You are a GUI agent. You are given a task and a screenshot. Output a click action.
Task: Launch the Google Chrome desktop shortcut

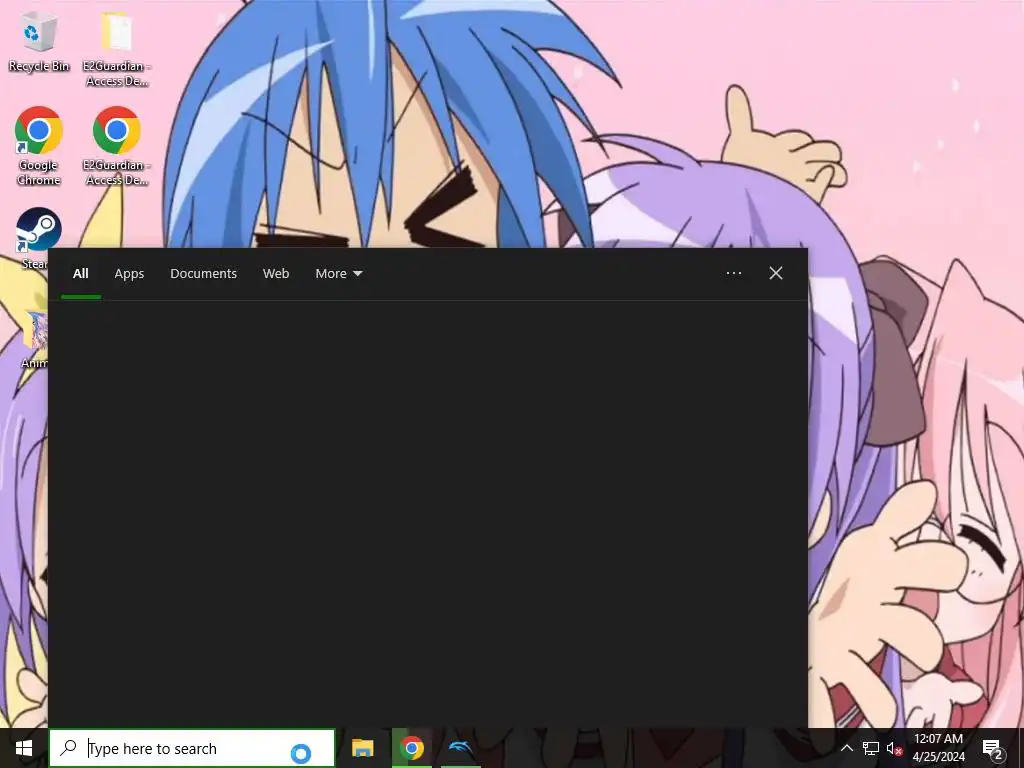[39, 145]
